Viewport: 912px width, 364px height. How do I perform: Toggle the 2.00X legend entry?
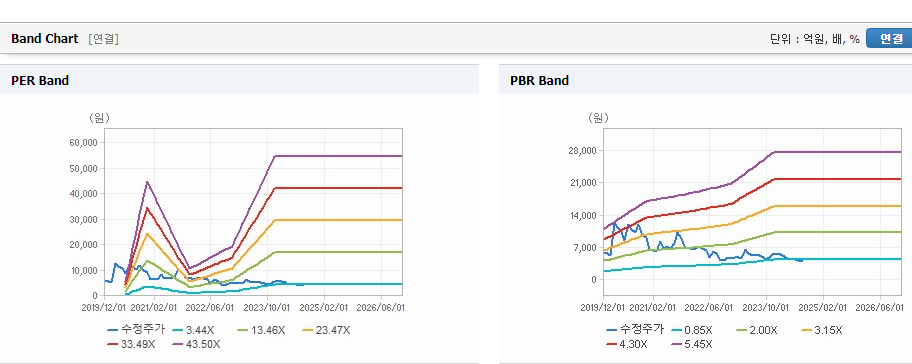pyautogui.click(x=756, y=330)
